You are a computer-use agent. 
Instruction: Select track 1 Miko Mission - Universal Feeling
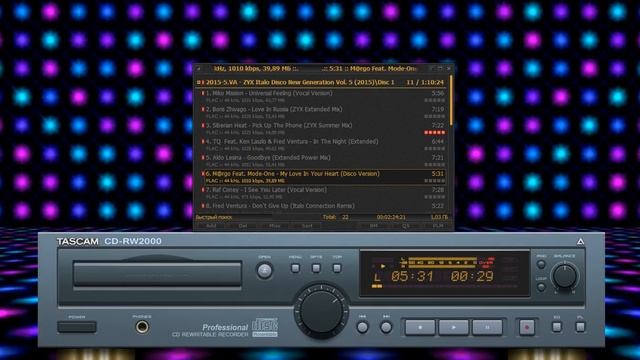[x=323, y=96]
